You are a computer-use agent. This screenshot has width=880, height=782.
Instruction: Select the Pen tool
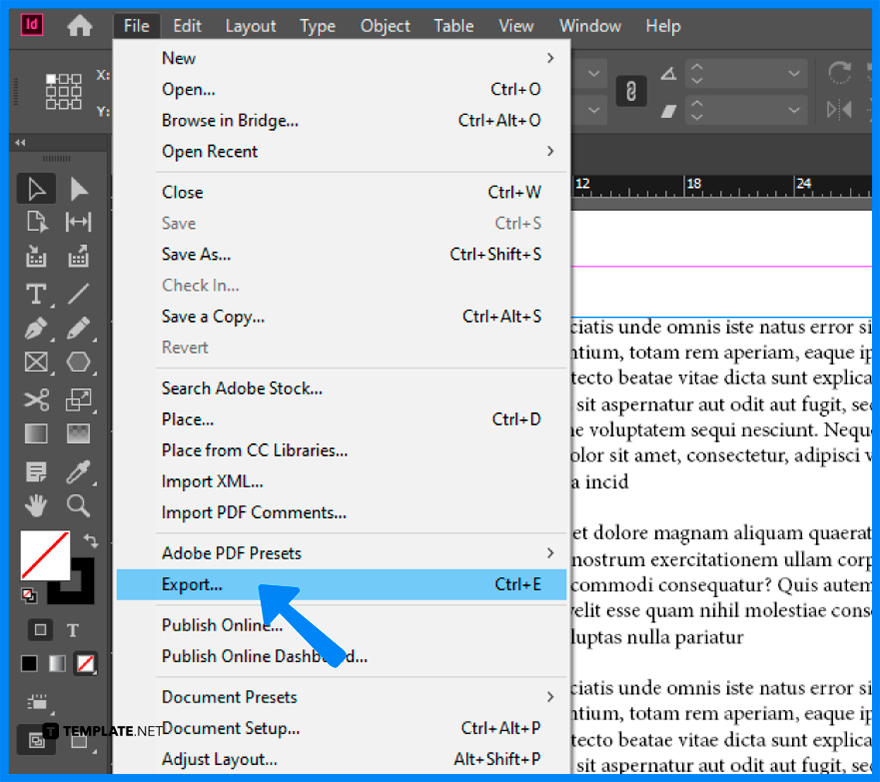36,329
